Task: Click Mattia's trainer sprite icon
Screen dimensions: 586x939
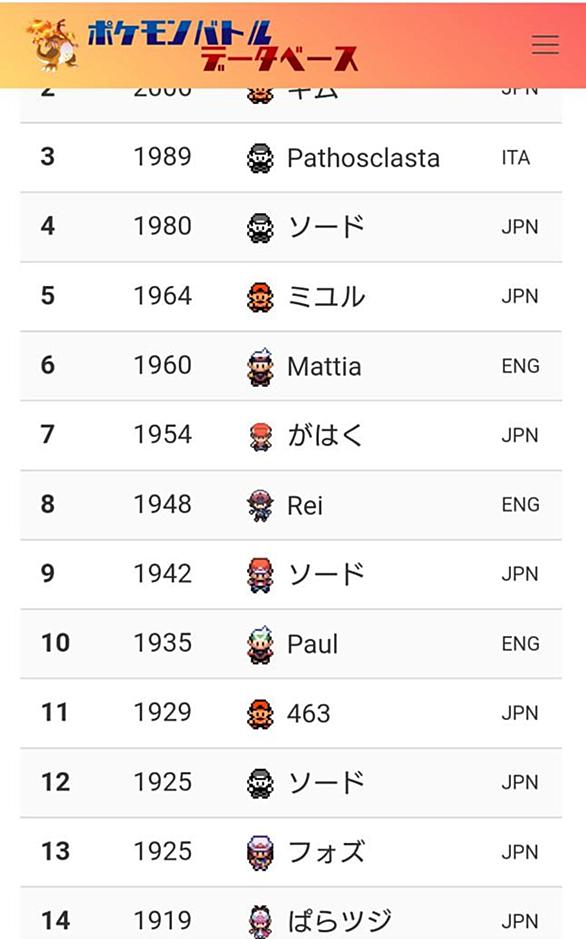Action: (x=260, y=366)
